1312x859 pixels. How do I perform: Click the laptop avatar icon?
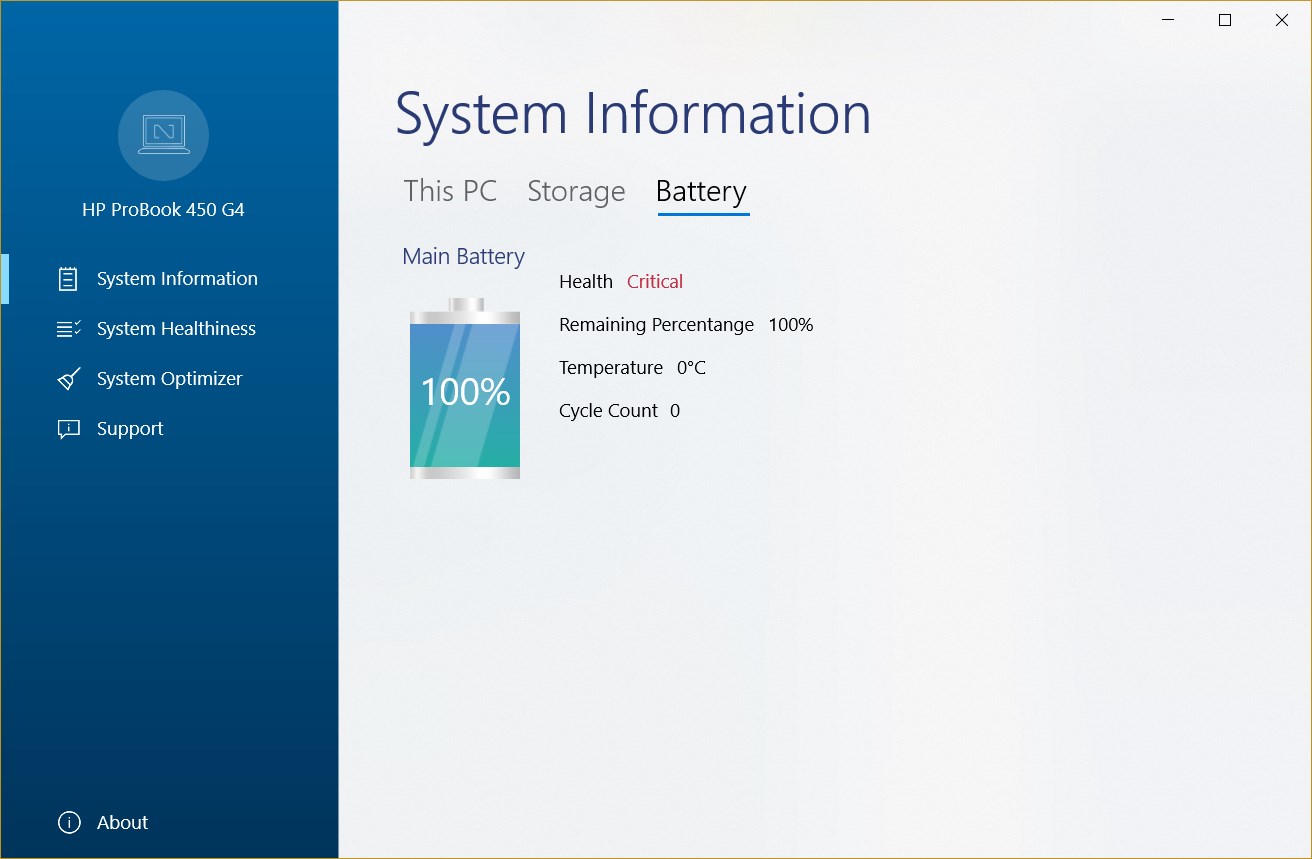click(x=163, y=135)
